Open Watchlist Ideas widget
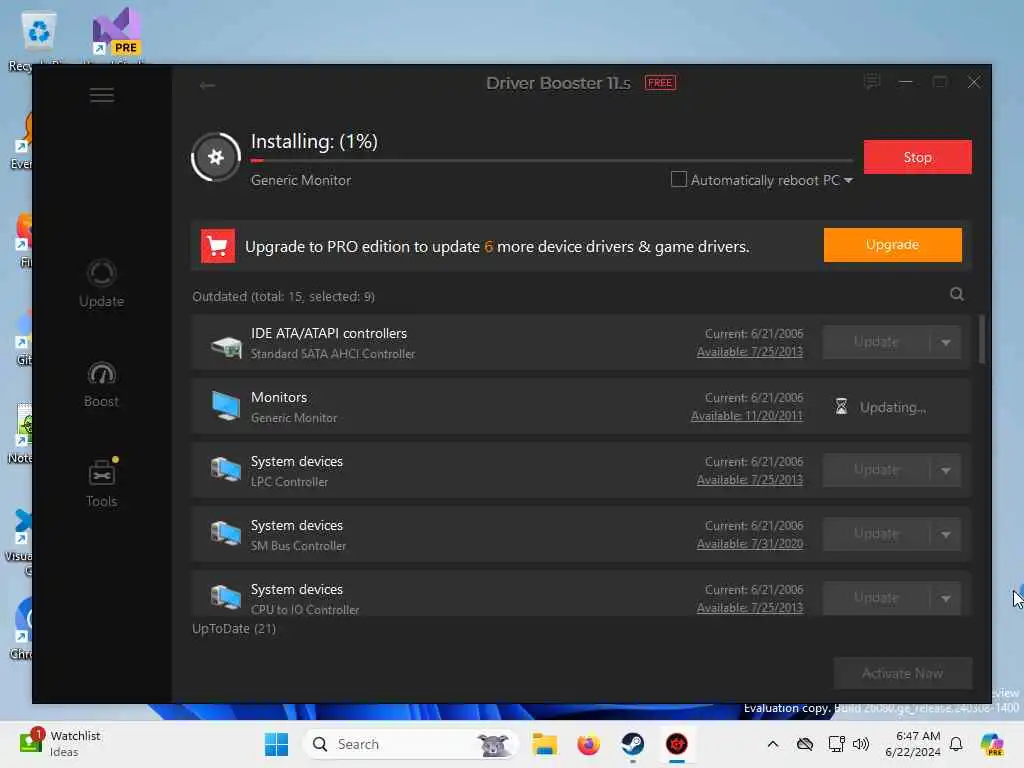 60,744
